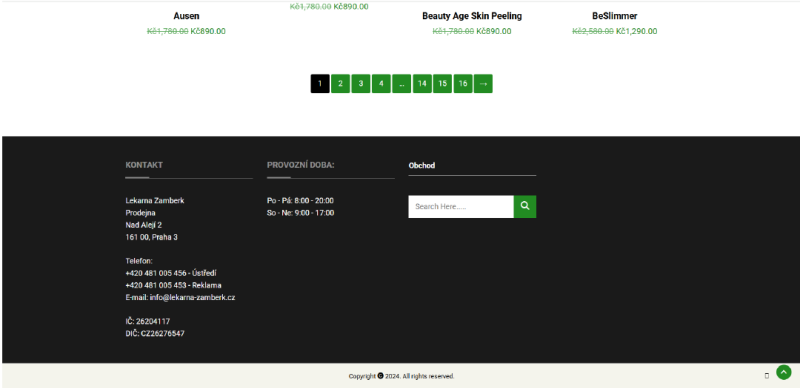This screenshot has width=800, height=388.
Task: Open the BeSlimmer product link
Action: 615,16
